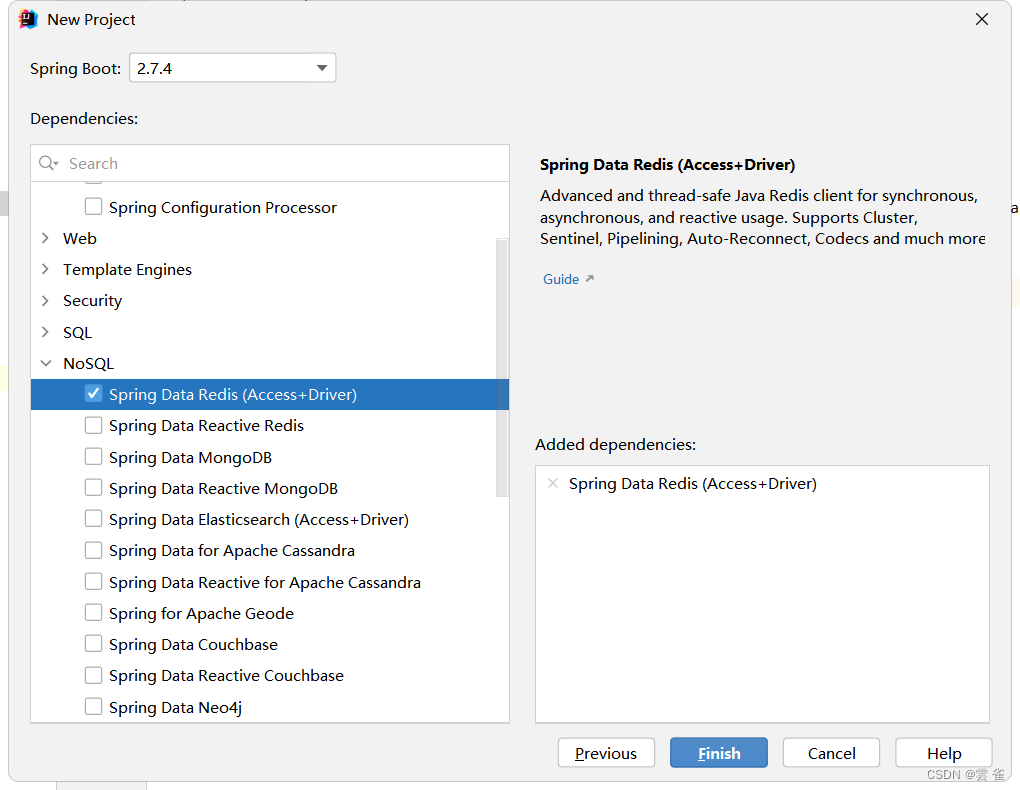Remove Spring Data Redis from added dependencies
This screenshot has height=790, width=1020.
pyautogui.click(x=553, y=484)
